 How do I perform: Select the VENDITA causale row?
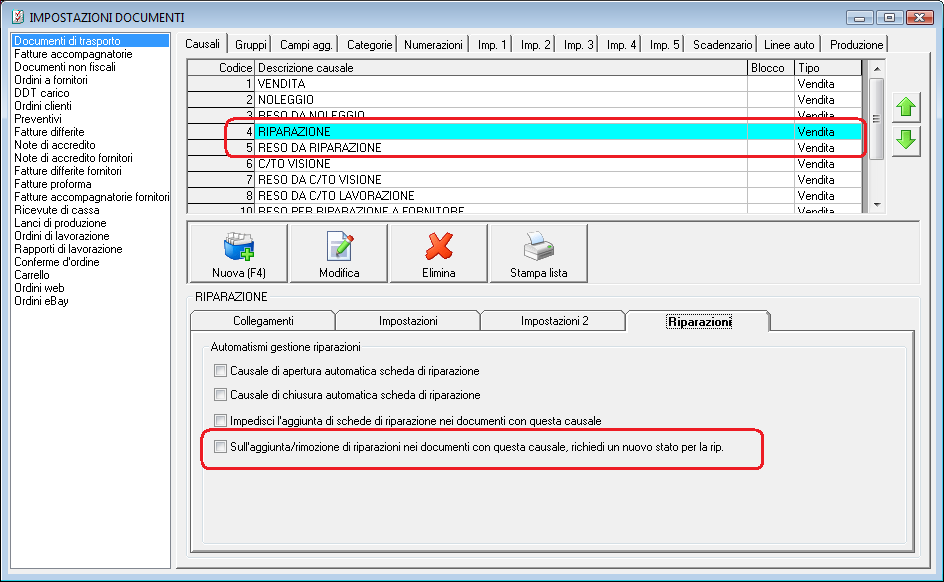pyautogui.click(x=525, y=84)
